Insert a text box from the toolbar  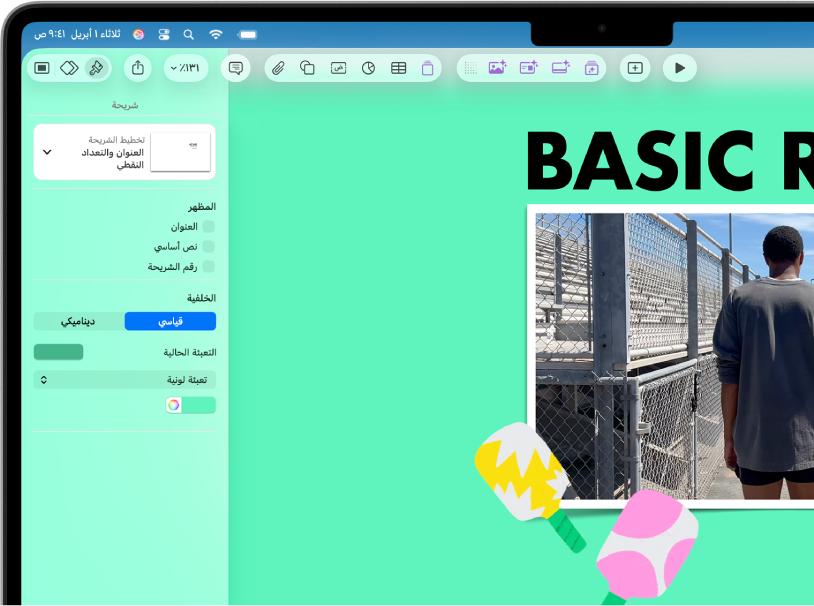[338, 68]
